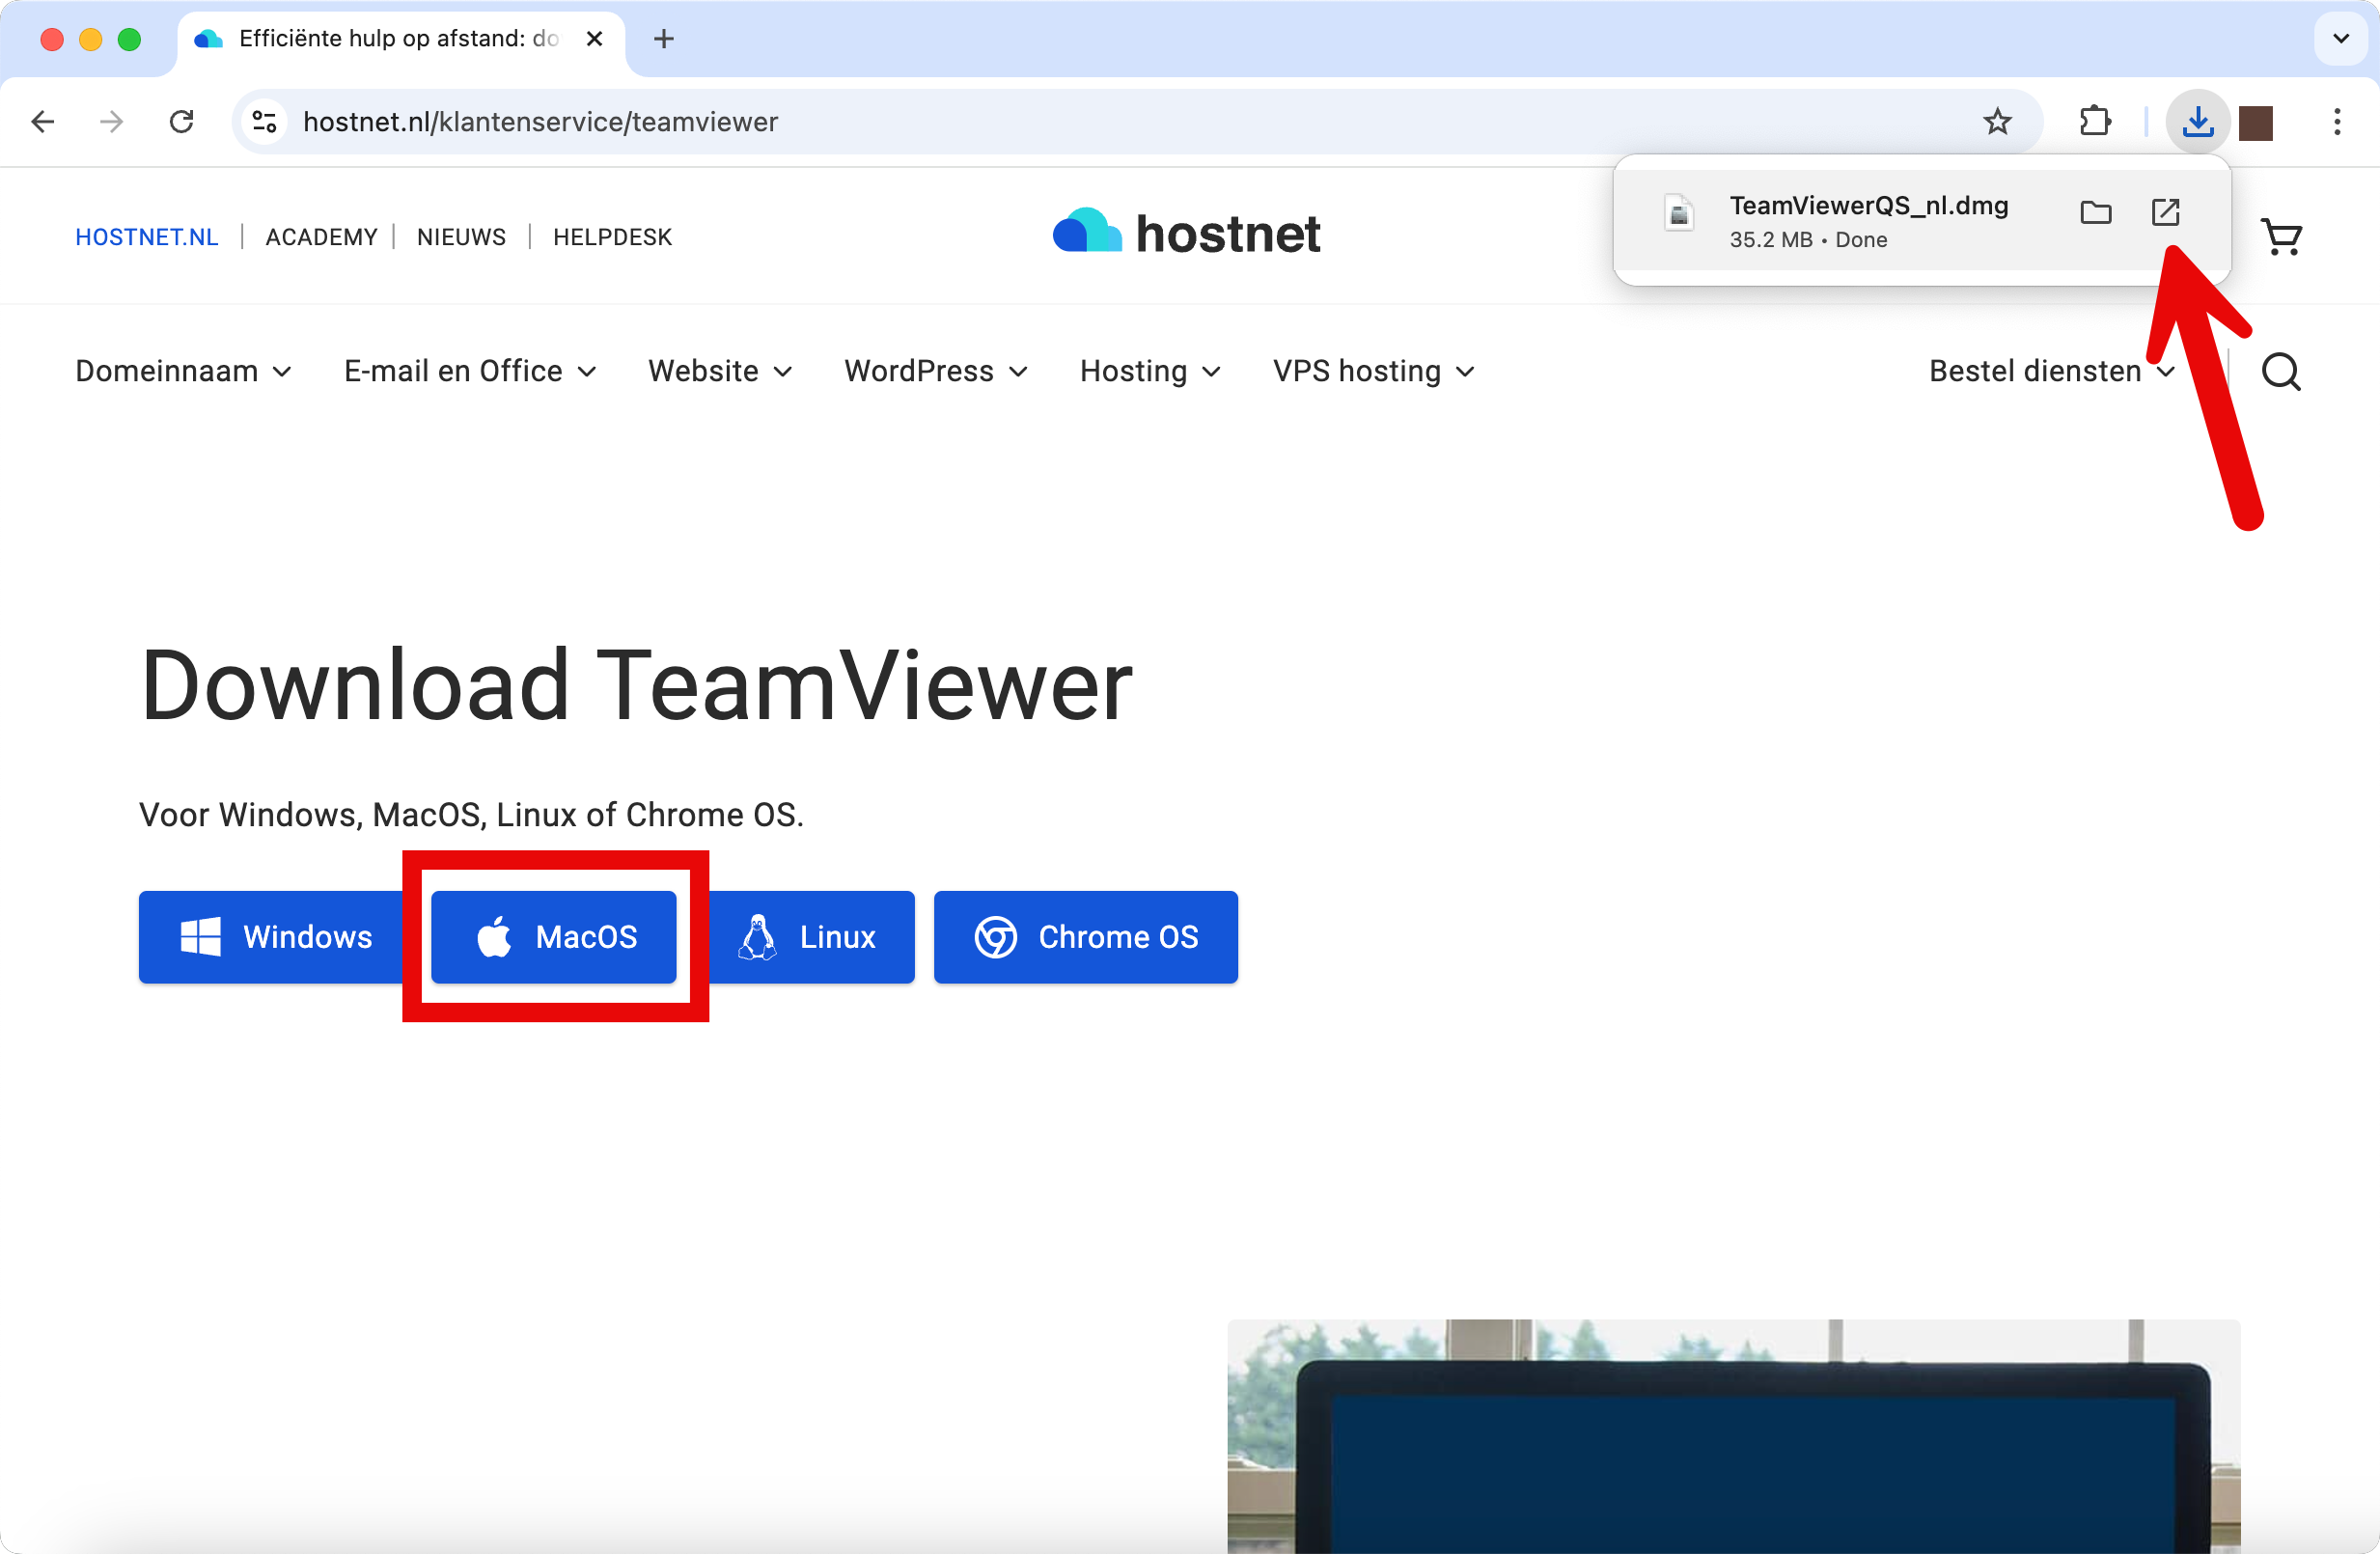This screenshot has height=1554, width=2380.
Task: Open the Extensions puzzle icon
Action: click(x=2095, y=122)
